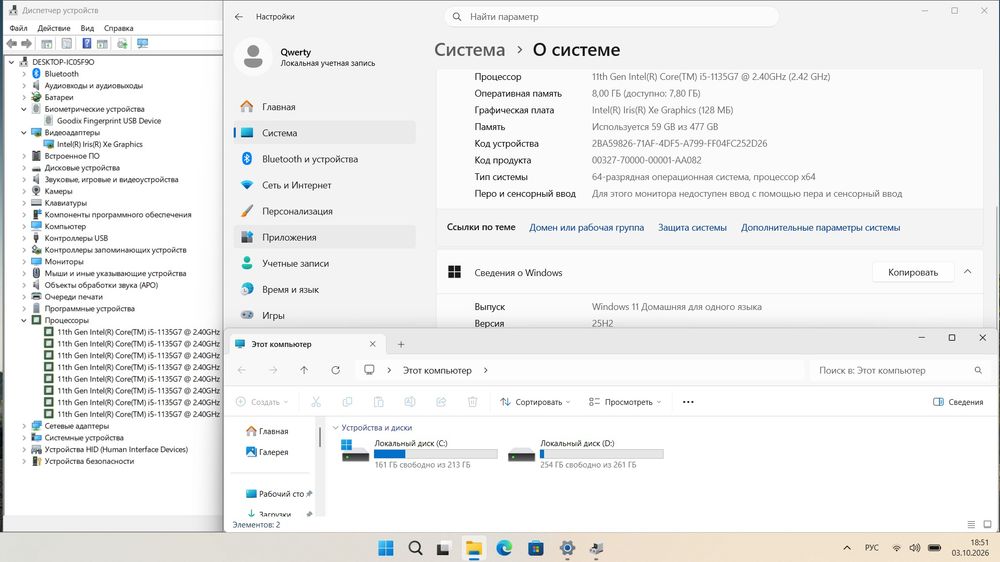Select Intel(R) Iris(R) Xe Graphics tree item
Image resolution: width=1000 pixels, height=562 pixels.
(99, 144)
